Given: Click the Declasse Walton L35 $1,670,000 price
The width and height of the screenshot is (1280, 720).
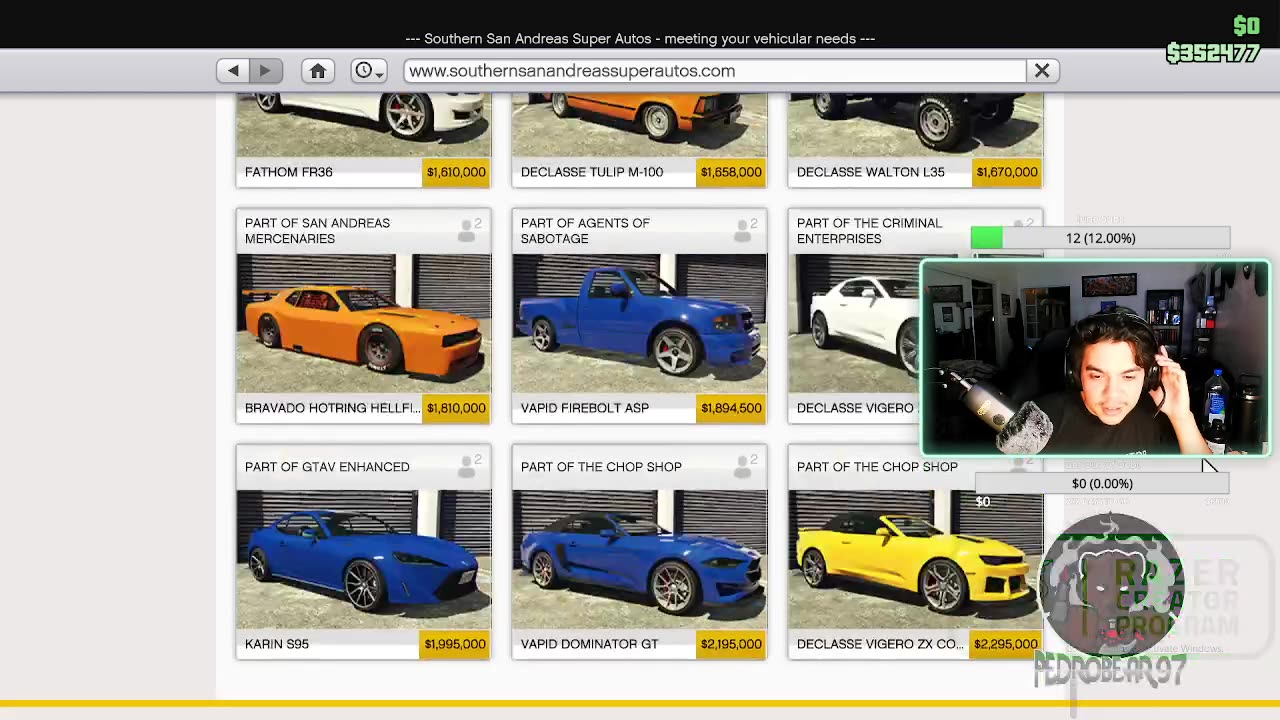Looking at the screenshot, I should point(1007,172).
